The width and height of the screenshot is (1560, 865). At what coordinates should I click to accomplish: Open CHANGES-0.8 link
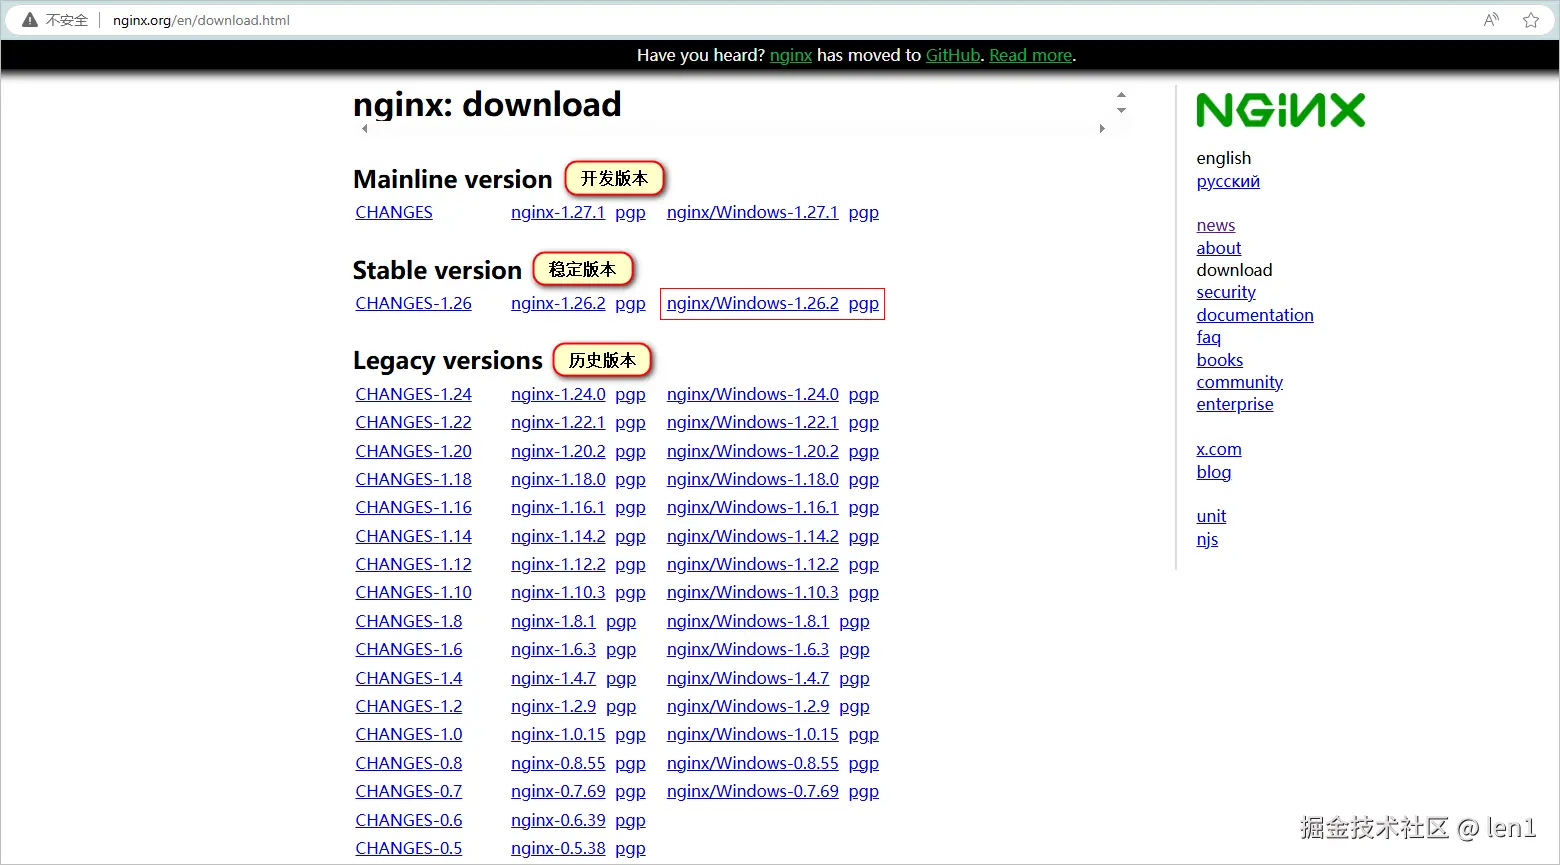pos(408,763)
